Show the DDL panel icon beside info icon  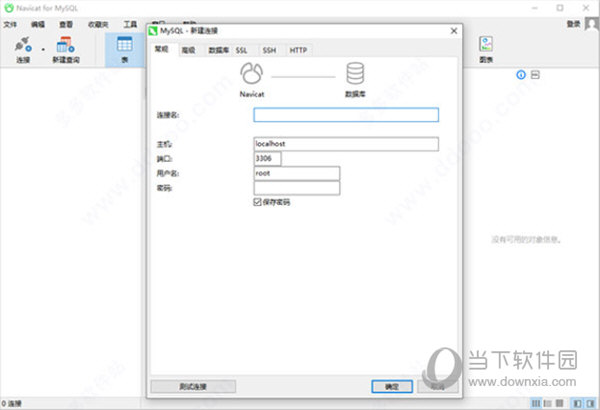(x=535, y=75)
